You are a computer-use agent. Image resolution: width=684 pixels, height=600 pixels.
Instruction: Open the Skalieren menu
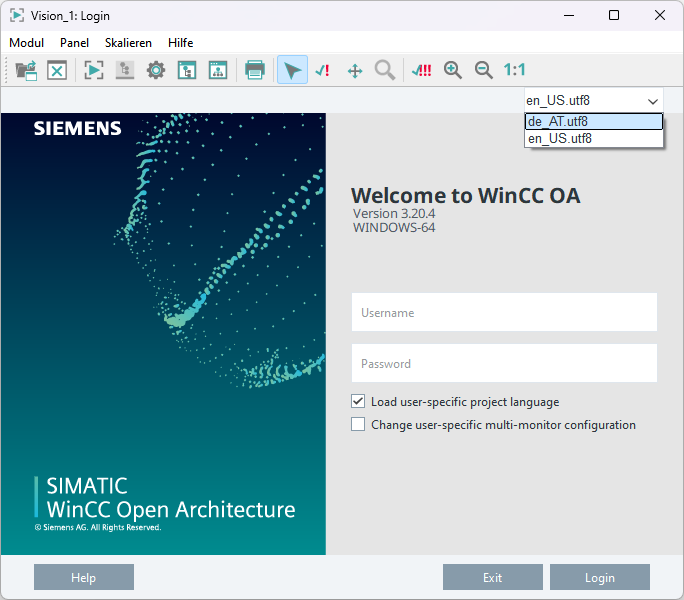128,43
